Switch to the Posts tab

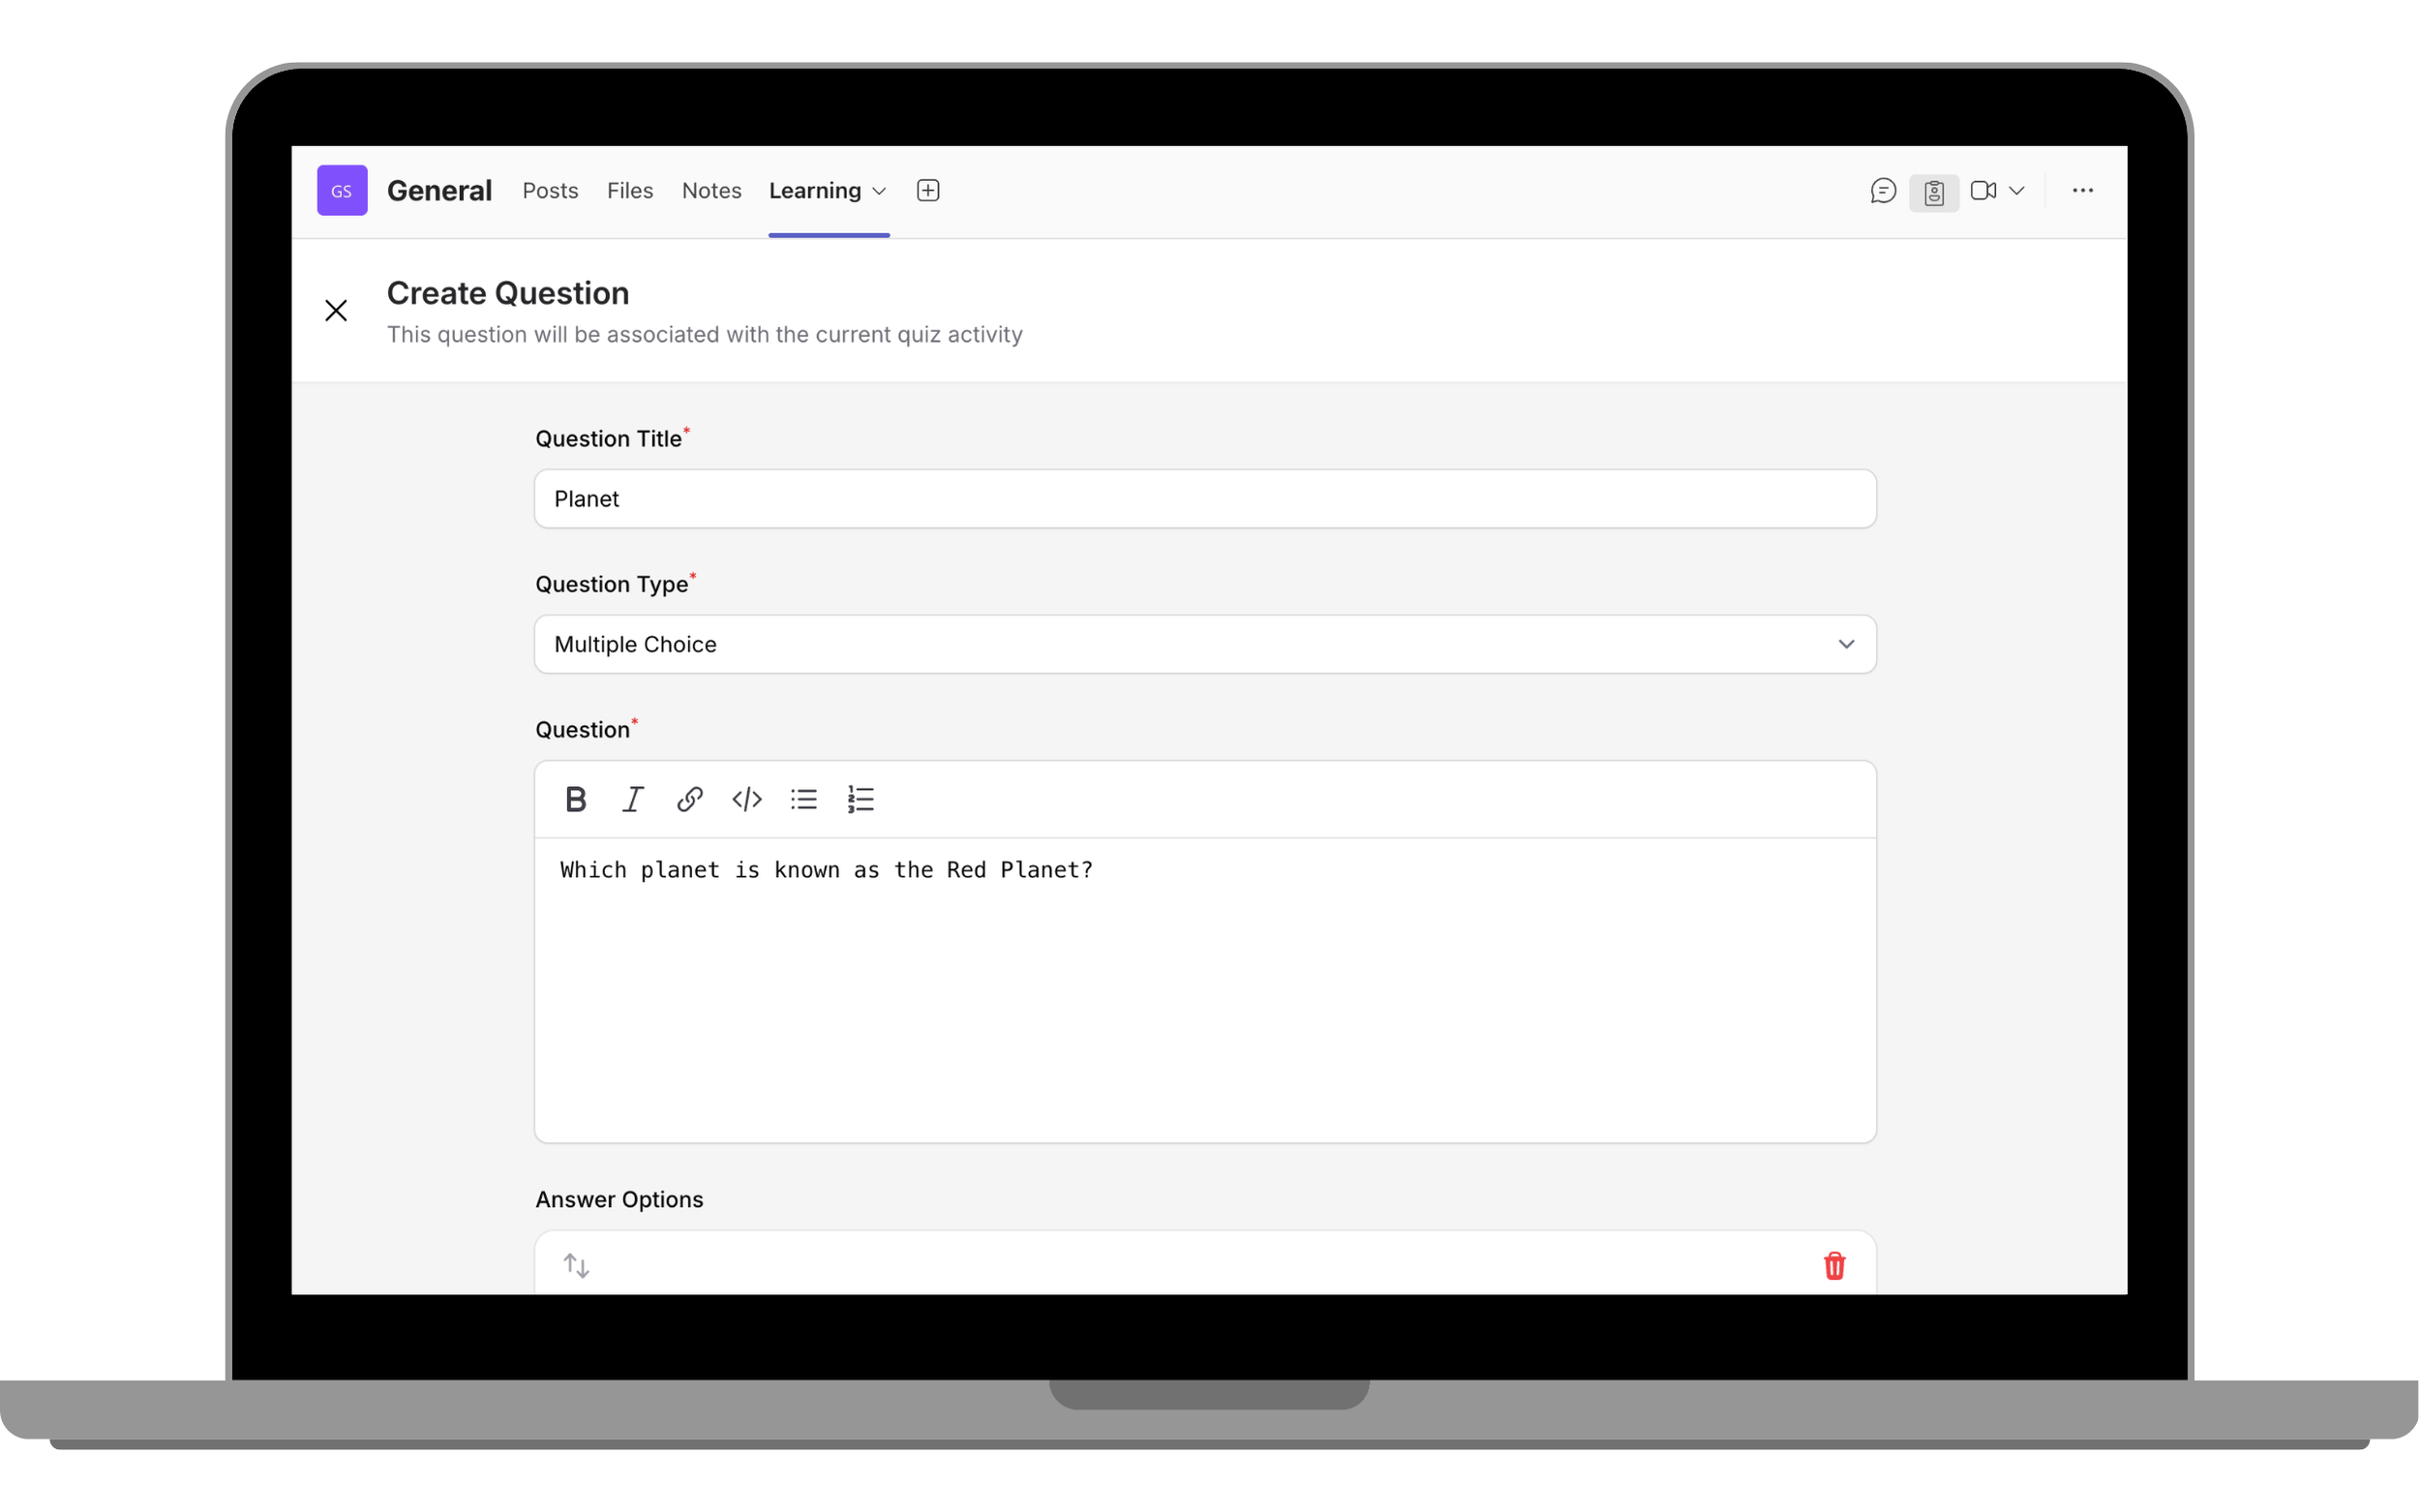click(550, 190)
